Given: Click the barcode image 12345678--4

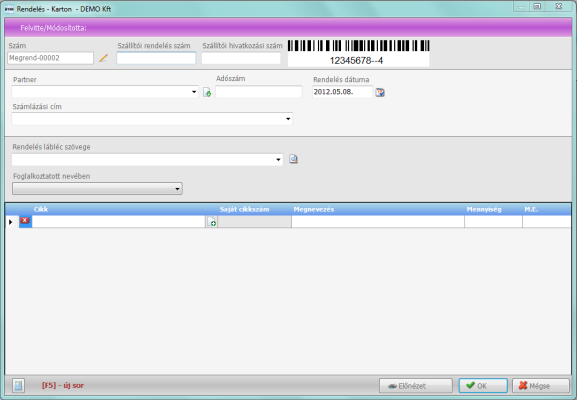Looking at the screenshot, I should [x=358, y=53].
